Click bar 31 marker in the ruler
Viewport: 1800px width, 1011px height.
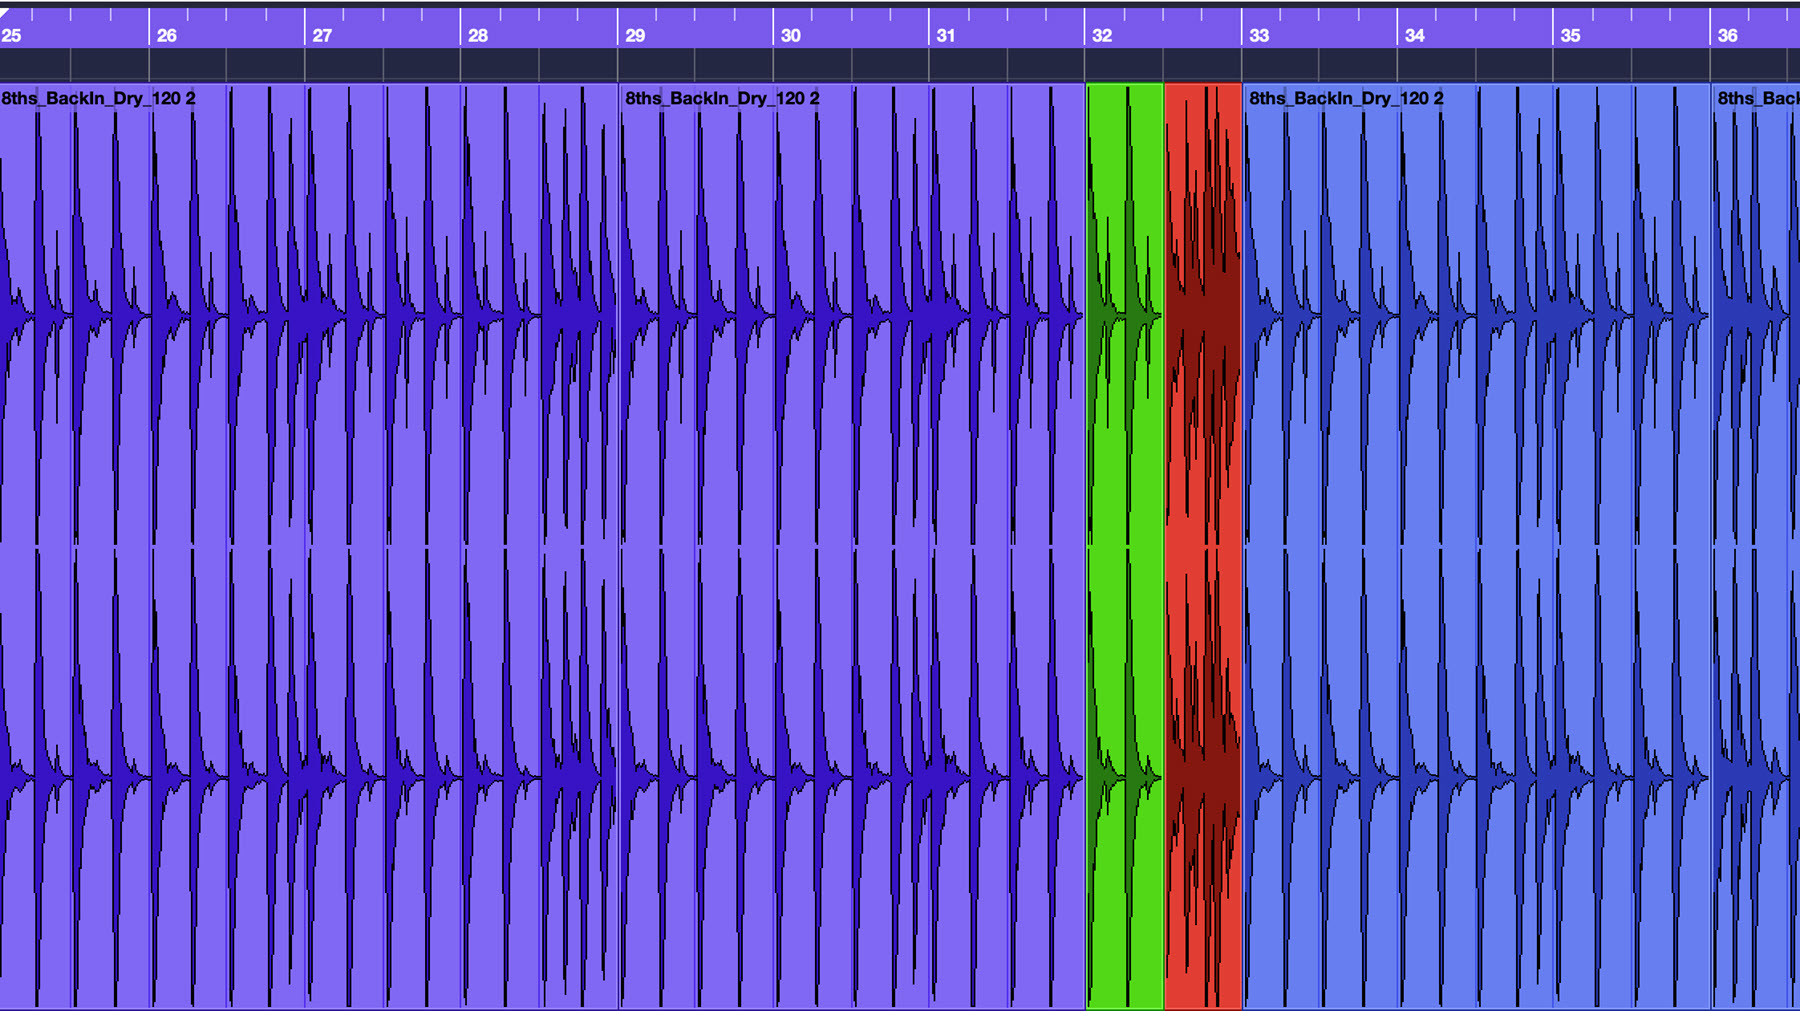[x=946, y=35]
